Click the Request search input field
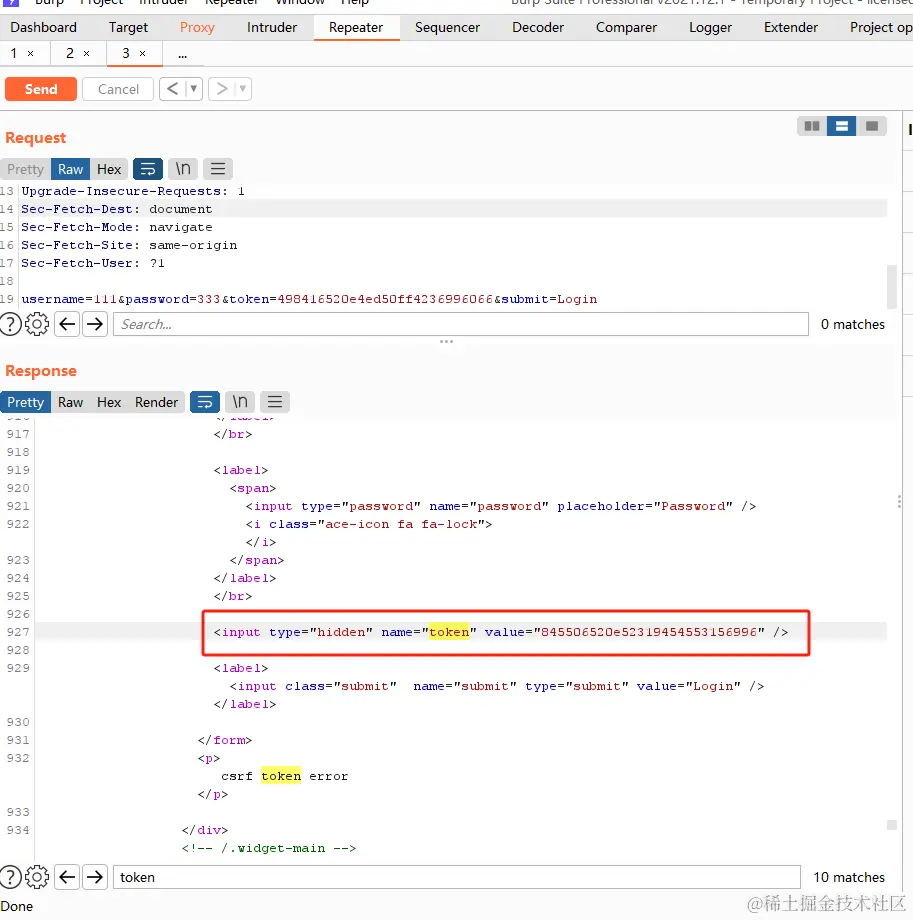913x920 pixels. [461, 324]
